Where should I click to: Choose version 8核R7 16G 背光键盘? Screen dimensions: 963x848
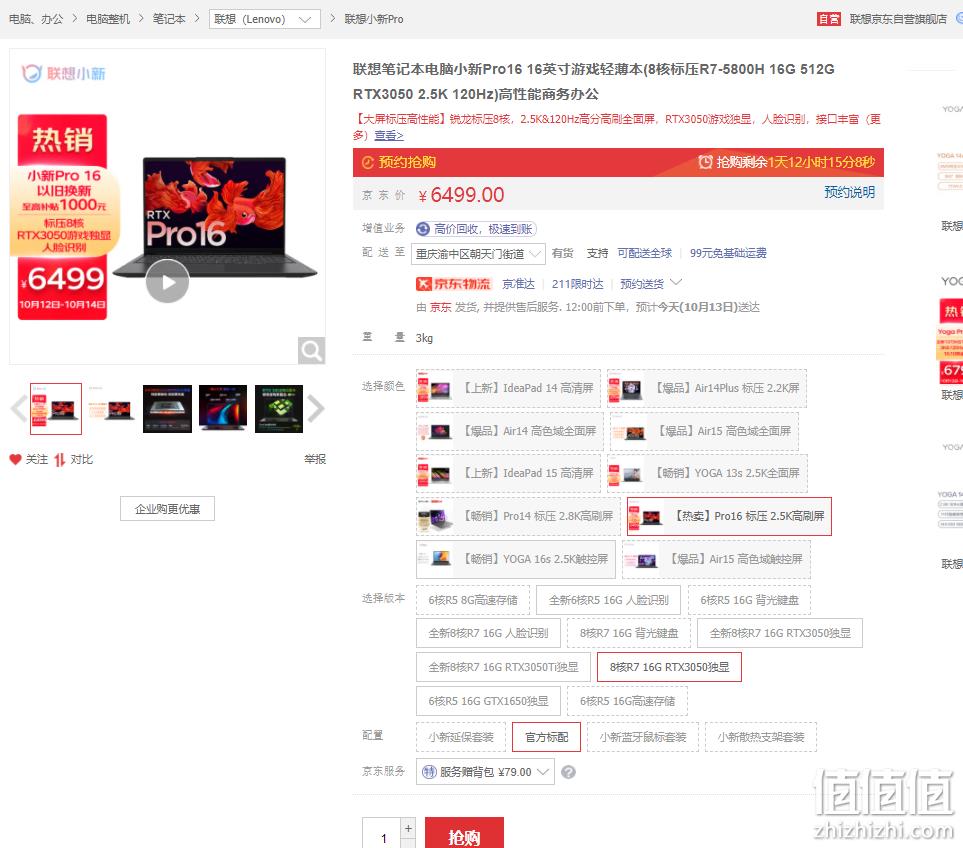[x=629, y=633]
